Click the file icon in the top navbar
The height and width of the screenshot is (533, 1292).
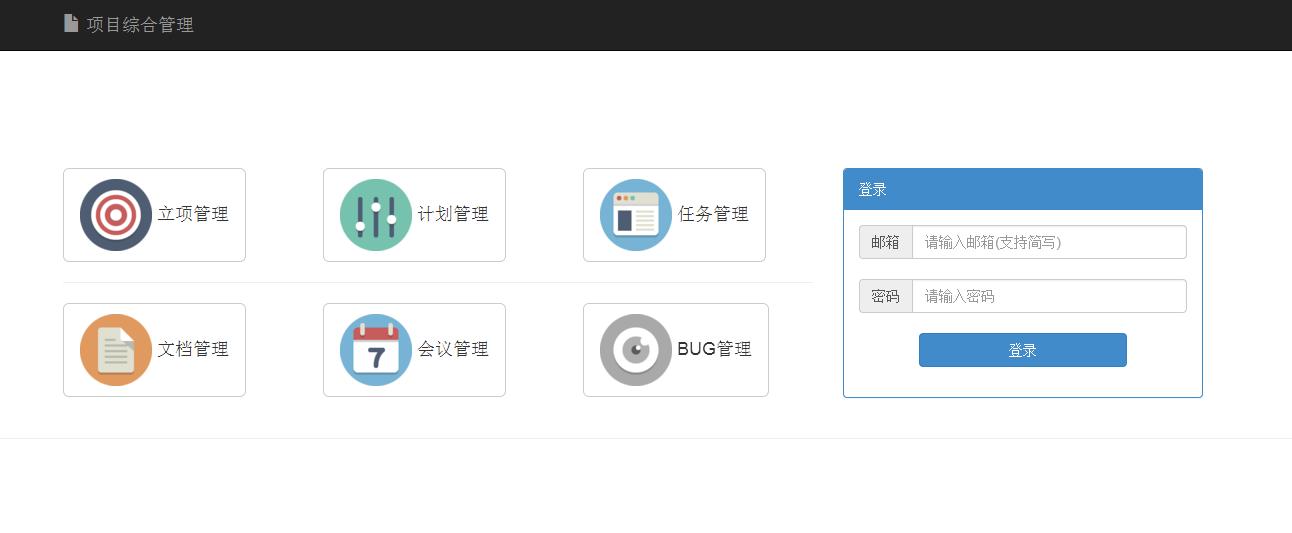71,23
